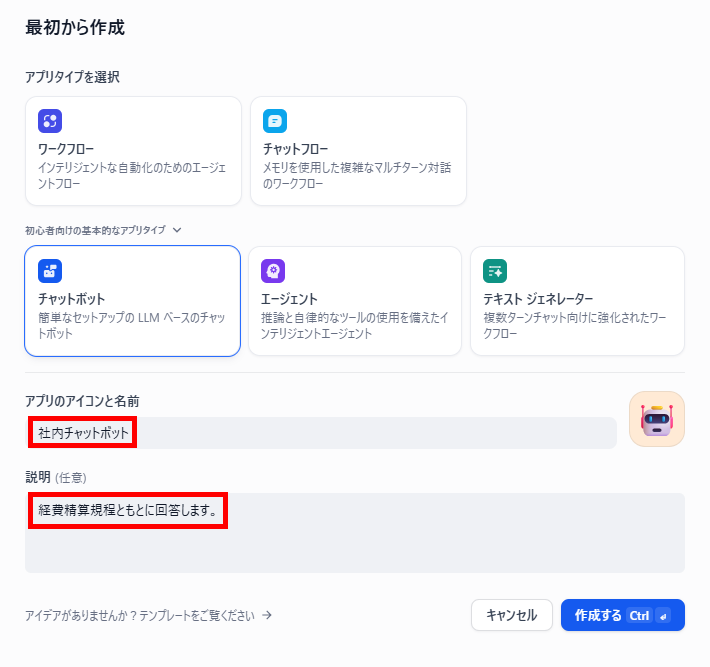710x667 pixels.
Task: Collapse 初心者向けの基本的なアプリタイプ section
Action: coord(103,230)
